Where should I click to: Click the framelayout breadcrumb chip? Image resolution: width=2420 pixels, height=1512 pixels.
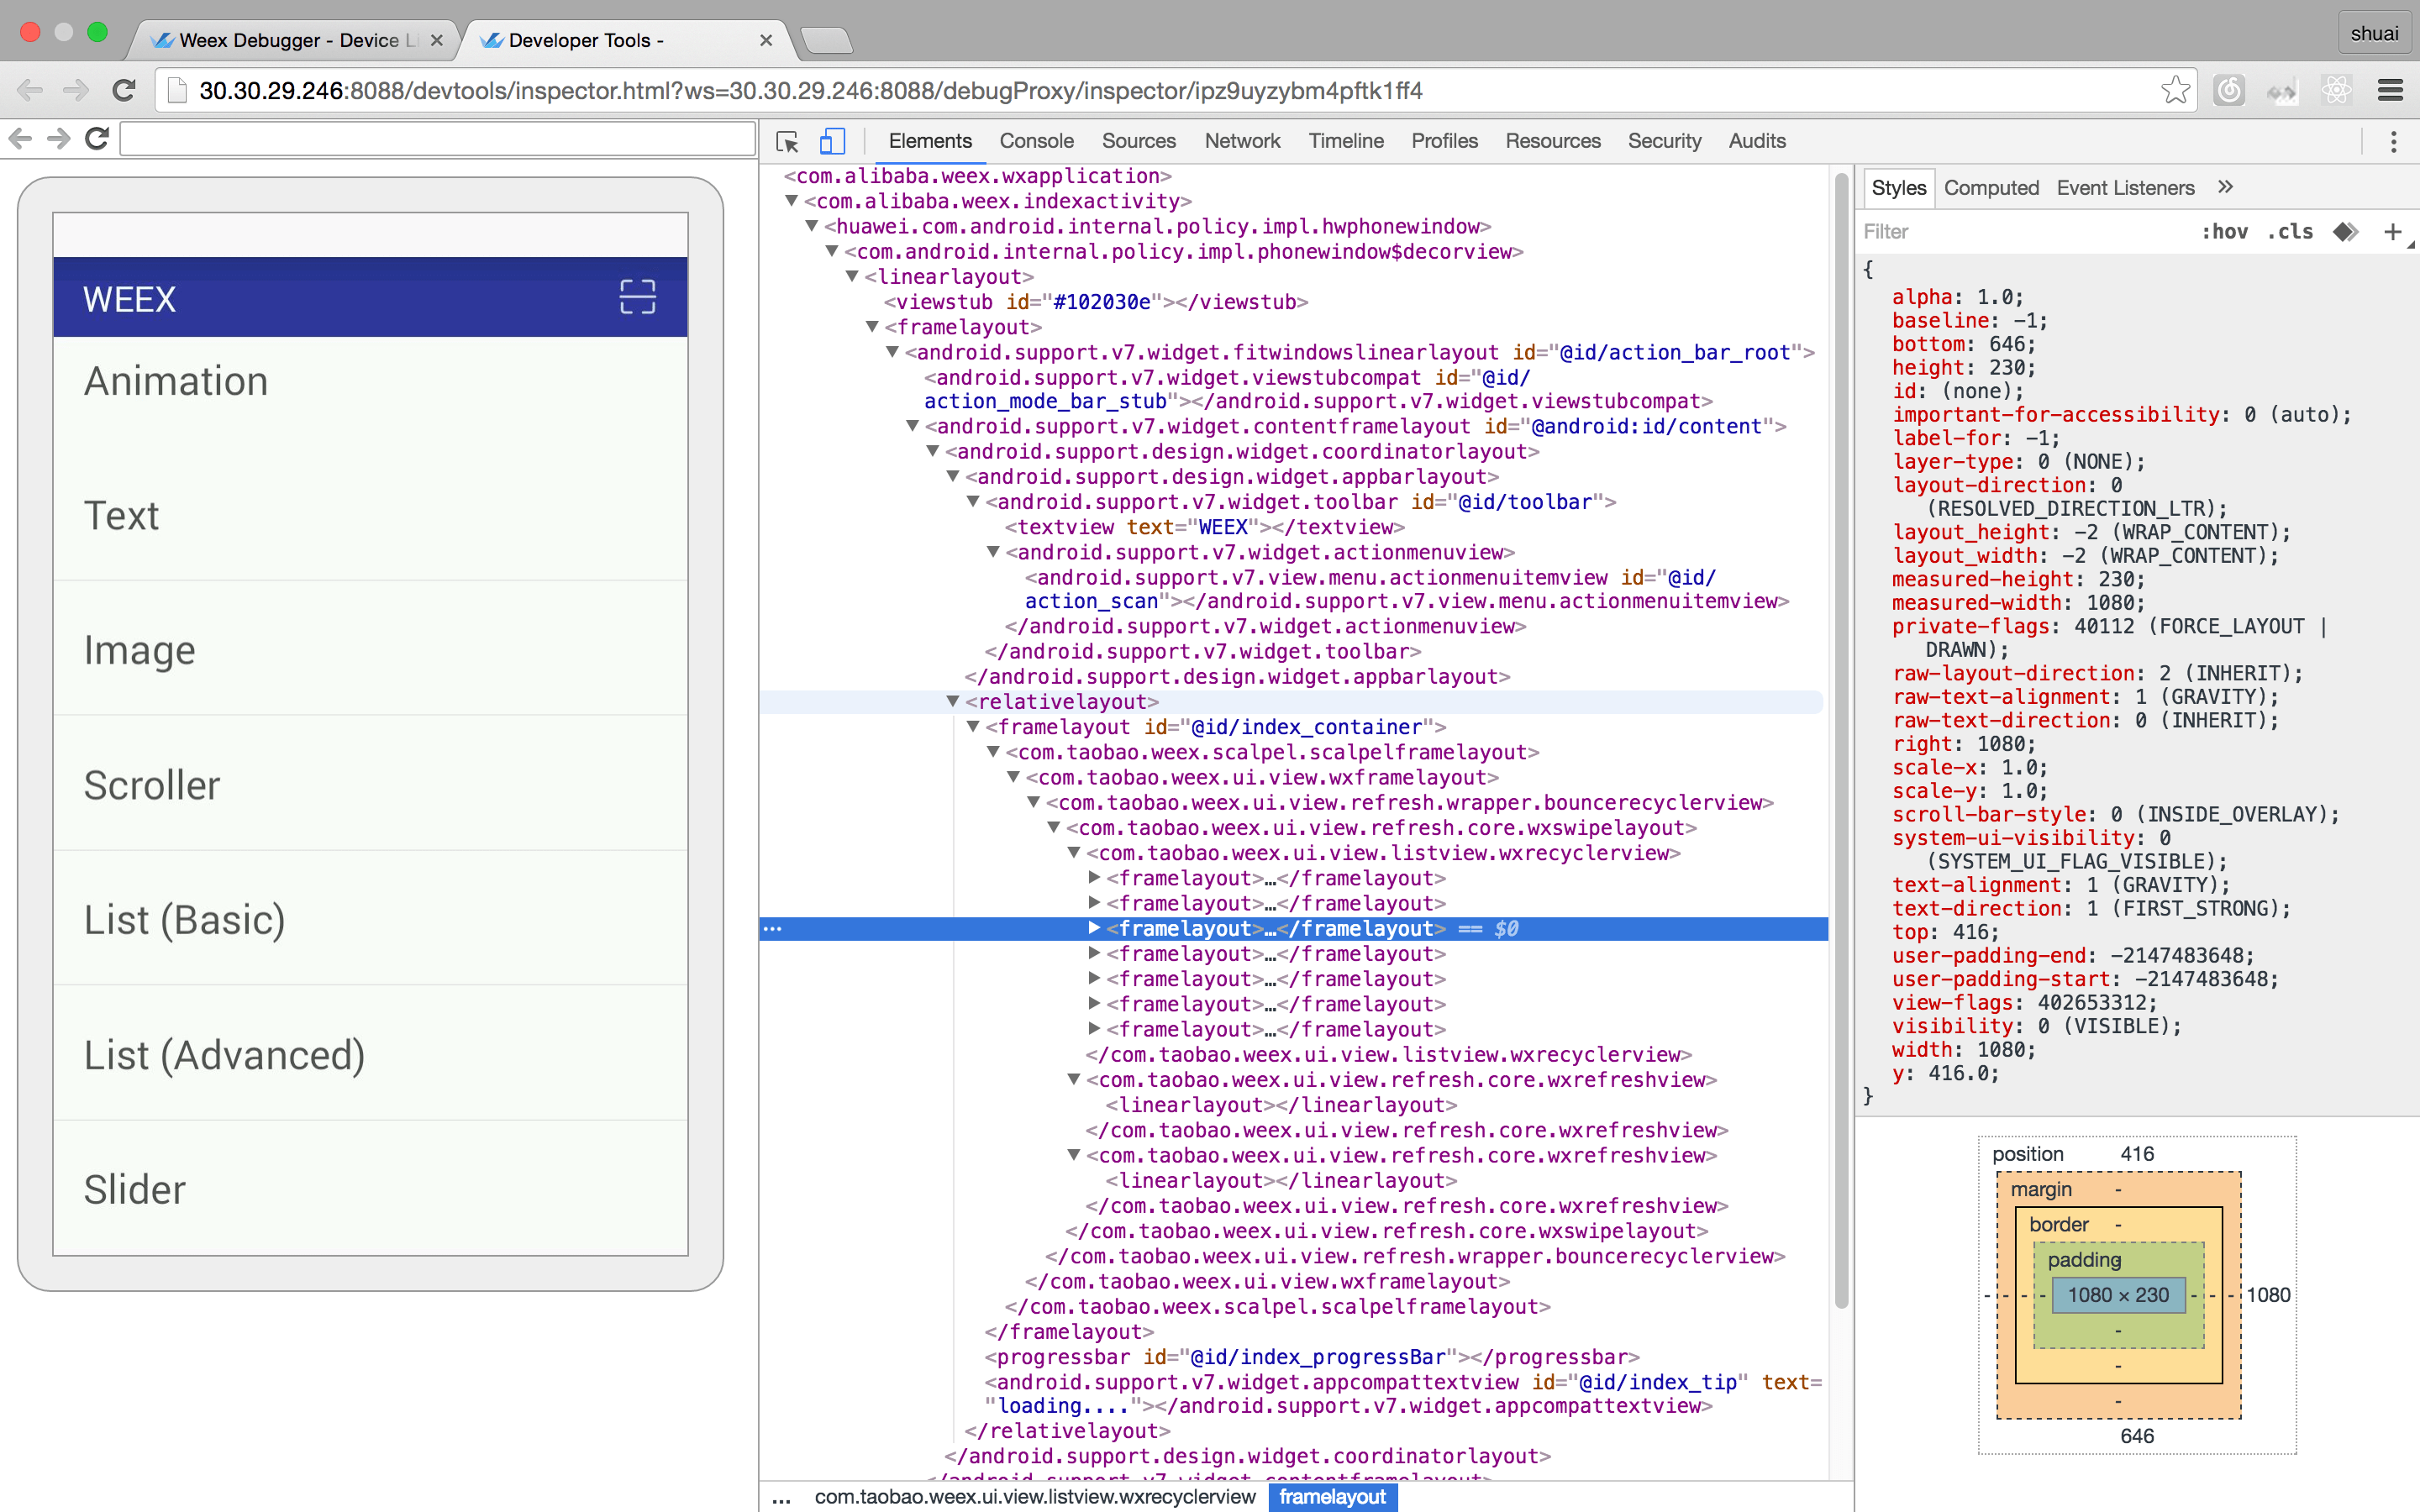pyautogui.click(x=1332, y=1497)
